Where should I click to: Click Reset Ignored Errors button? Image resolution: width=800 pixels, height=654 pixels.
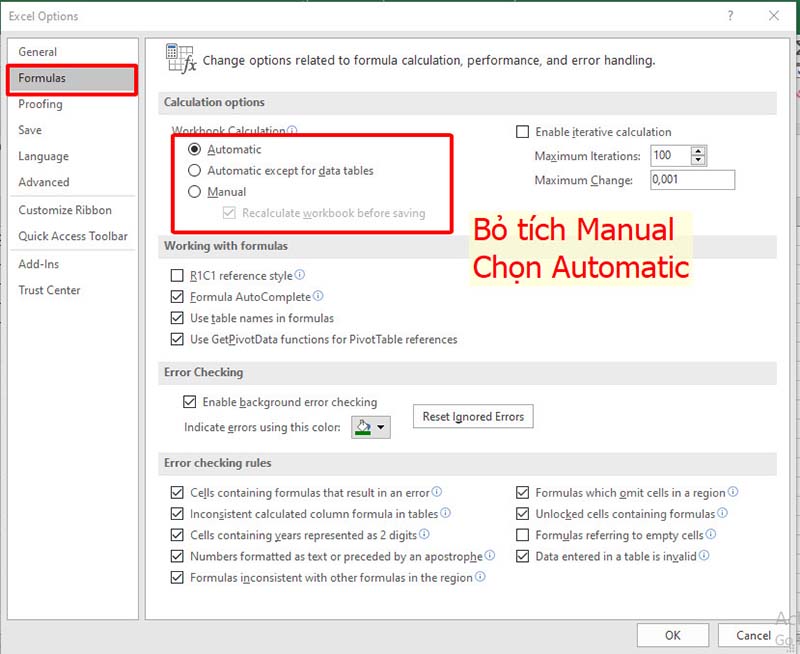click(x=473, y=416)
